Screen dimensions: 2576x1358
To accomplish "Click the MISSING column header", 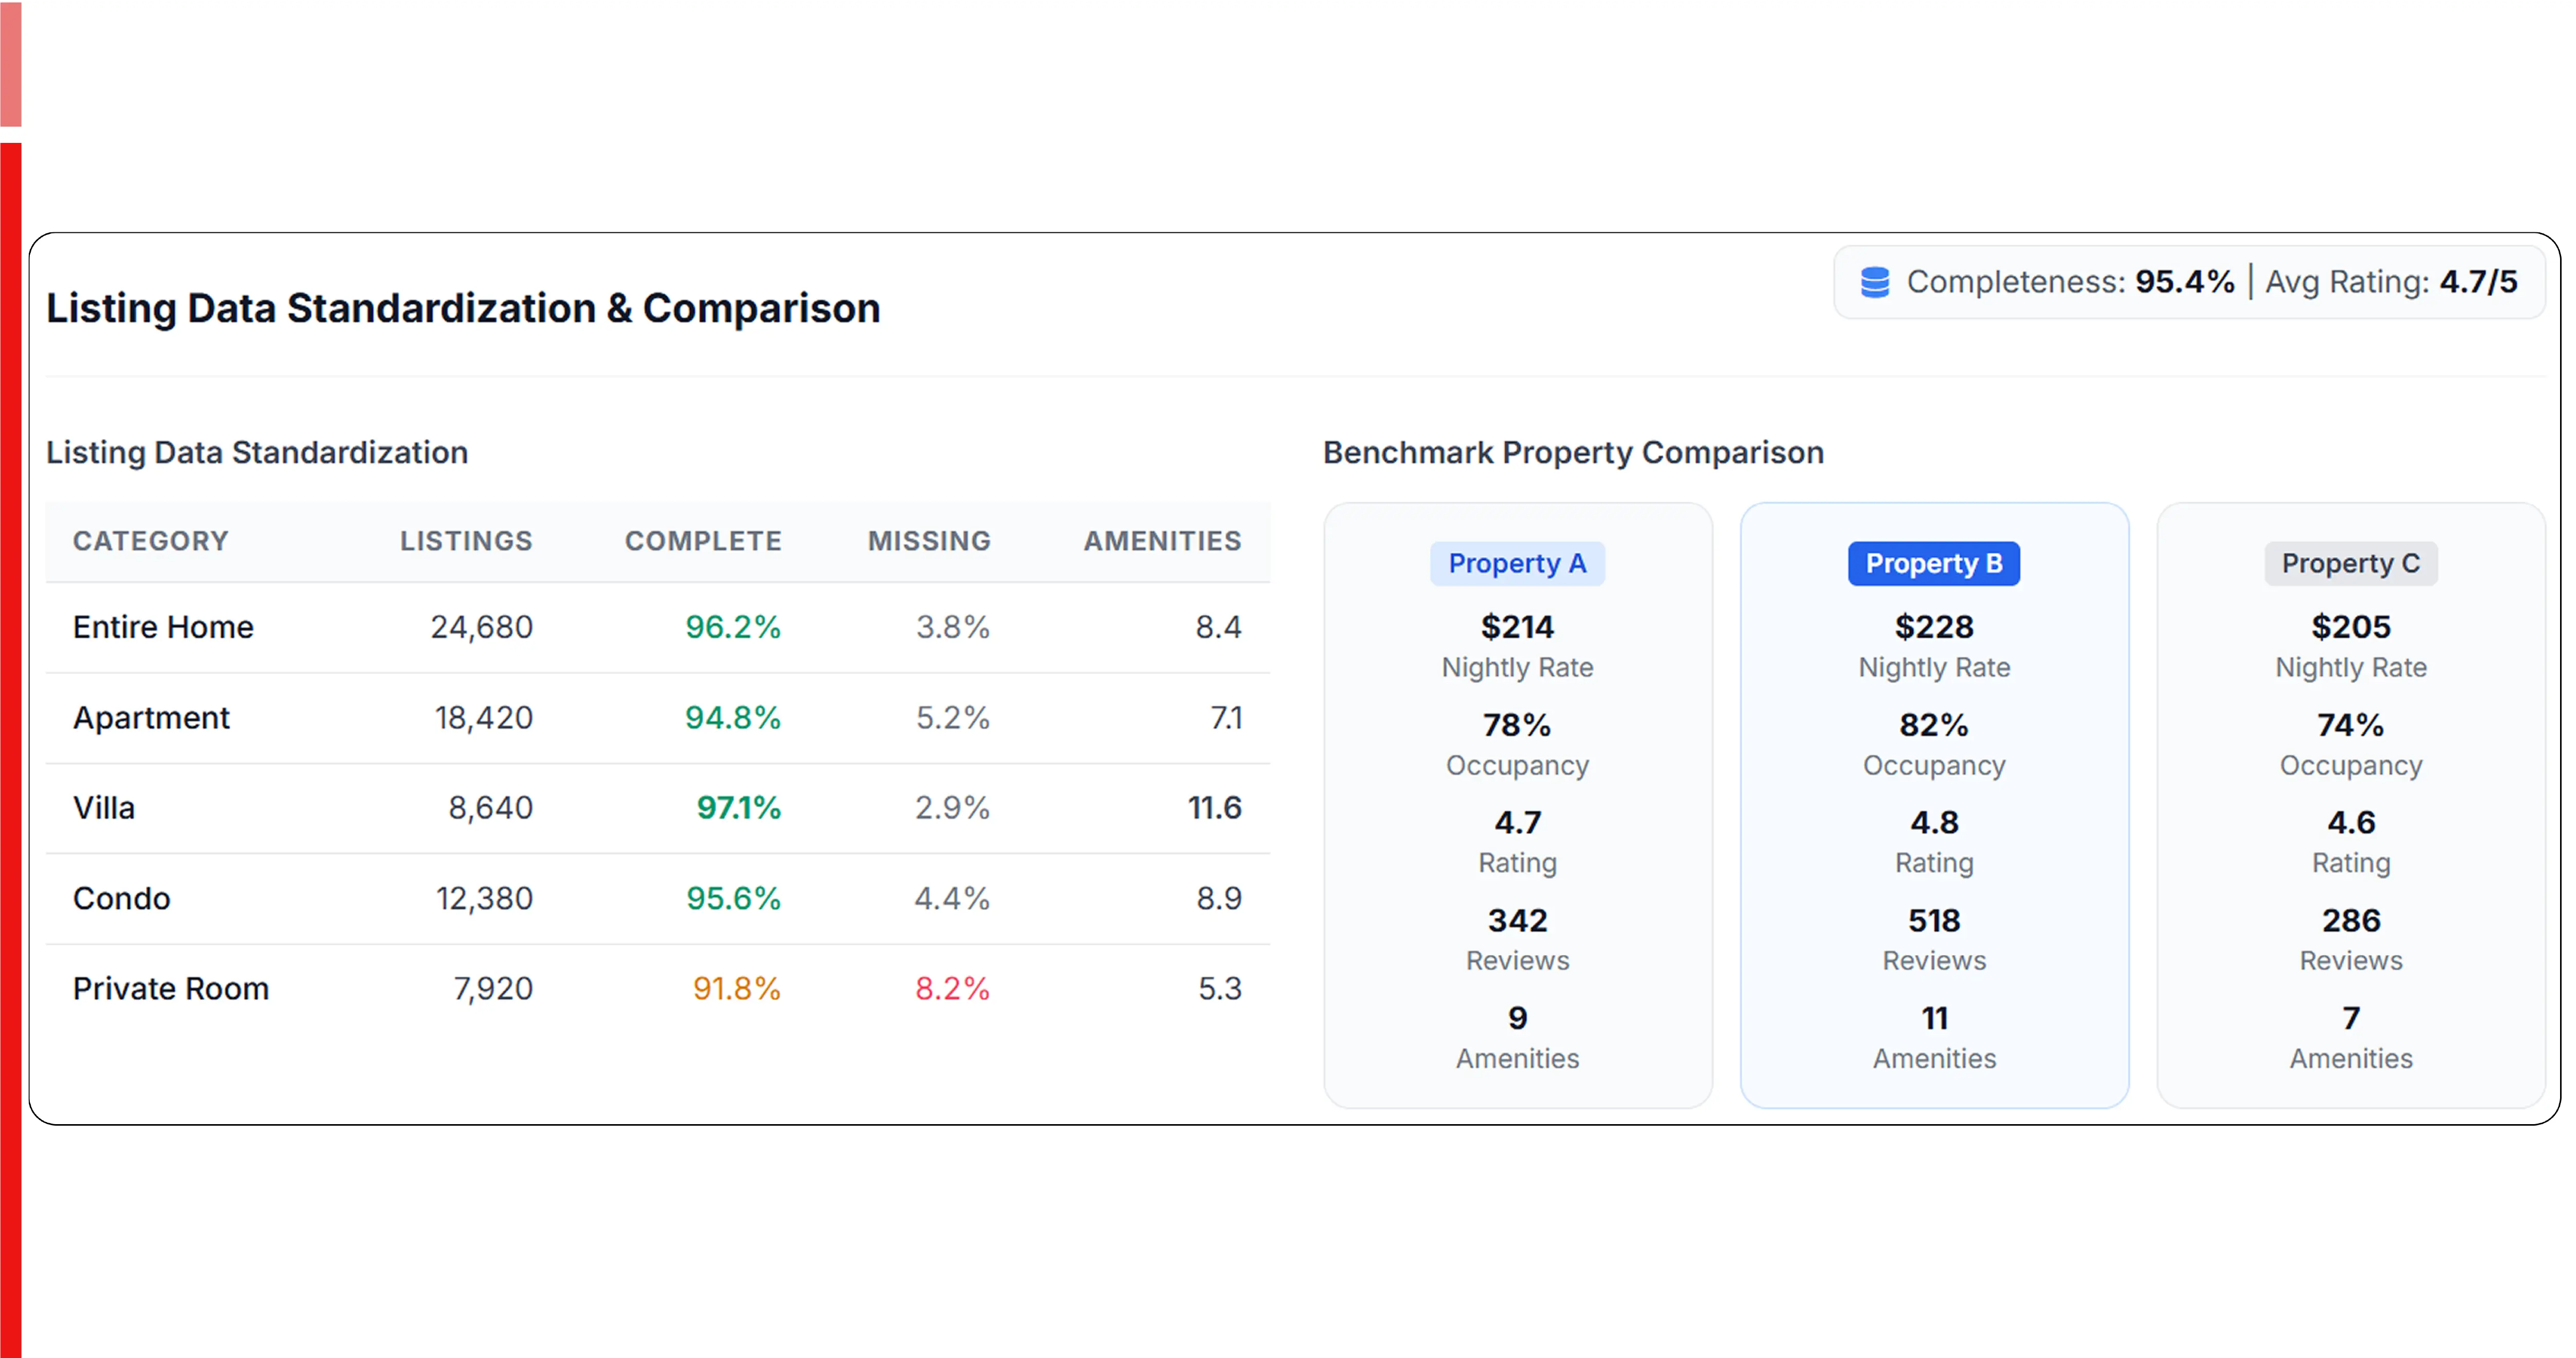I will 929,541.
